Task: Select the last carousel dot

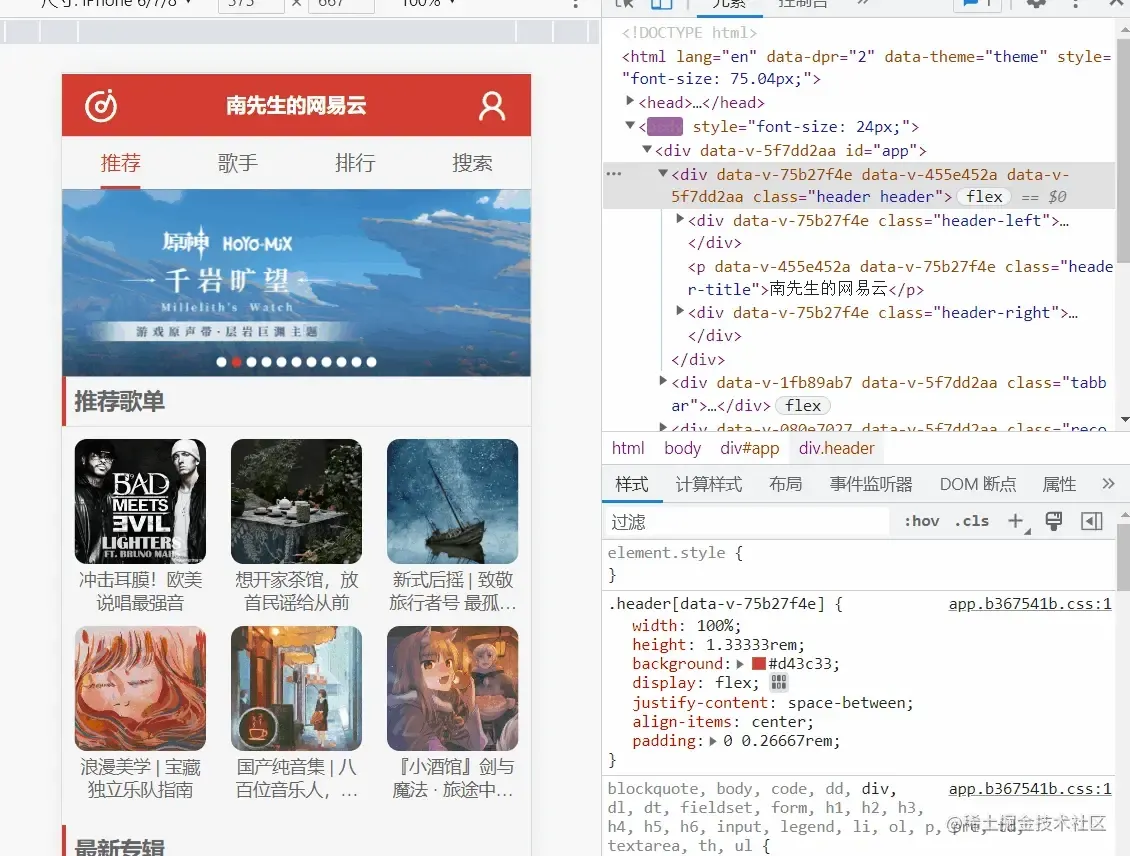Action: pyautogui.click(x=371, y=362)
